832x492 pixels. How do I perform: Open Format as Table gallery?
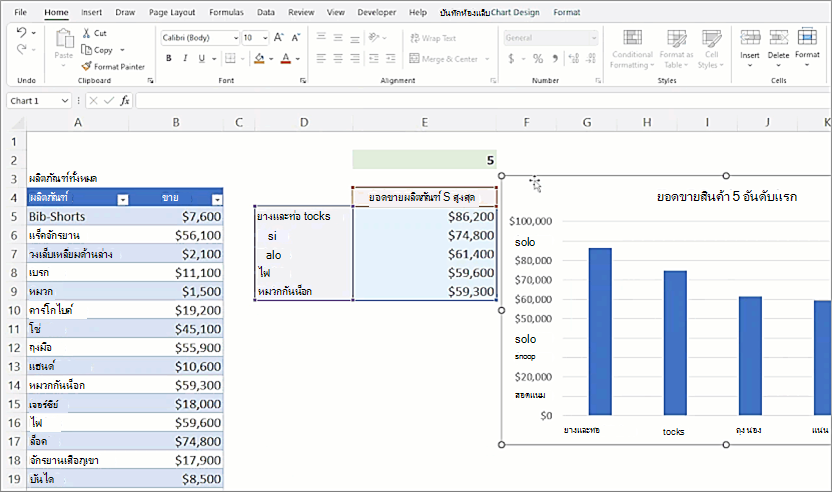[676, 49]
